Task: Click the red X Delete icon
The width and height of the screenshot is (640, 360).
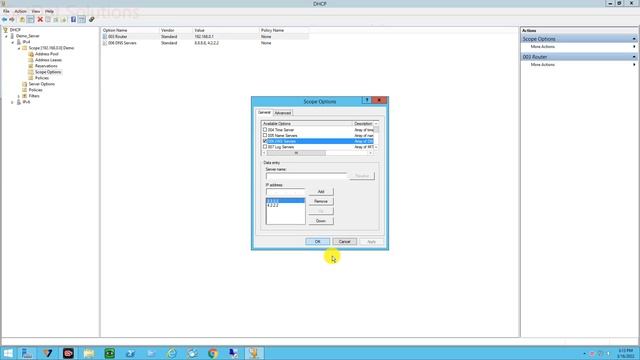Action: click(x=40, y=20)
